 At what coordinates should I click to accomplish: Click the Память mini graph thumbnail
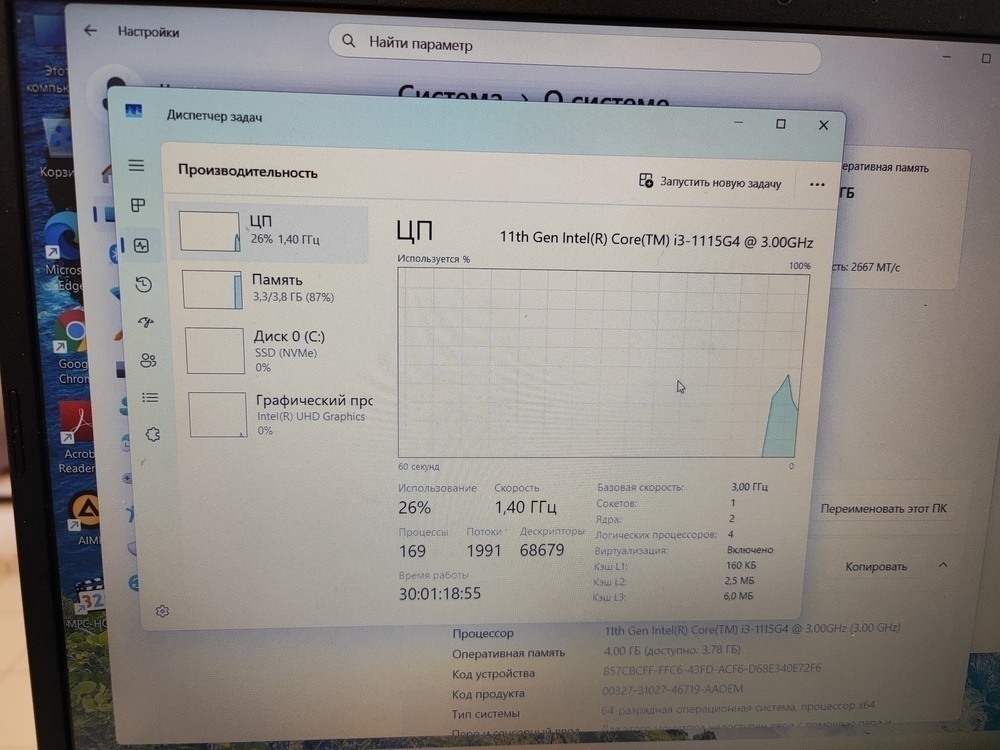point(212,290)
